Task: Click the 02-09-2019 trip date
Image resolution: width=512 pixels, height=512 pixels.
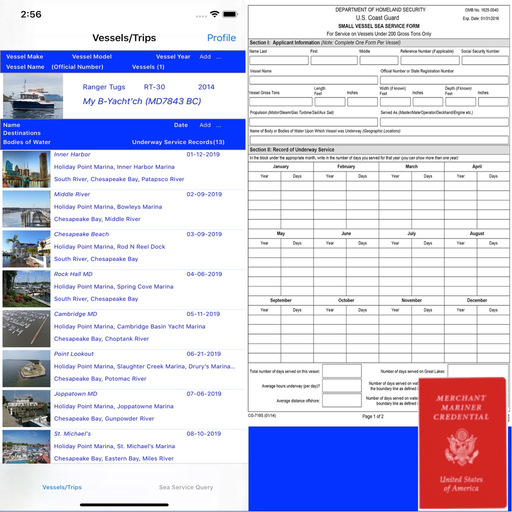Action: point(204,194)
